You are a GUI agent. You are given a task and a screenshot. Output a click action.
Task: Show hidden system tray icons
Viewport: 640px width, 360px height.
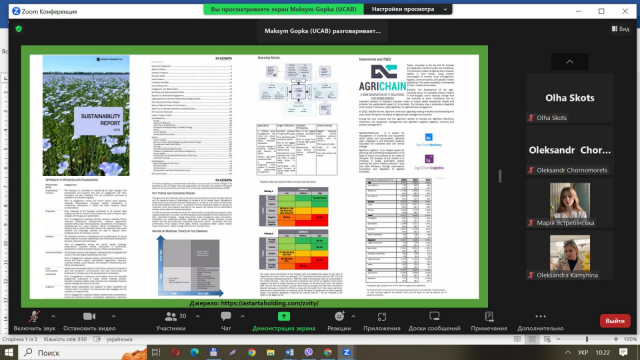tap(568, 352)
